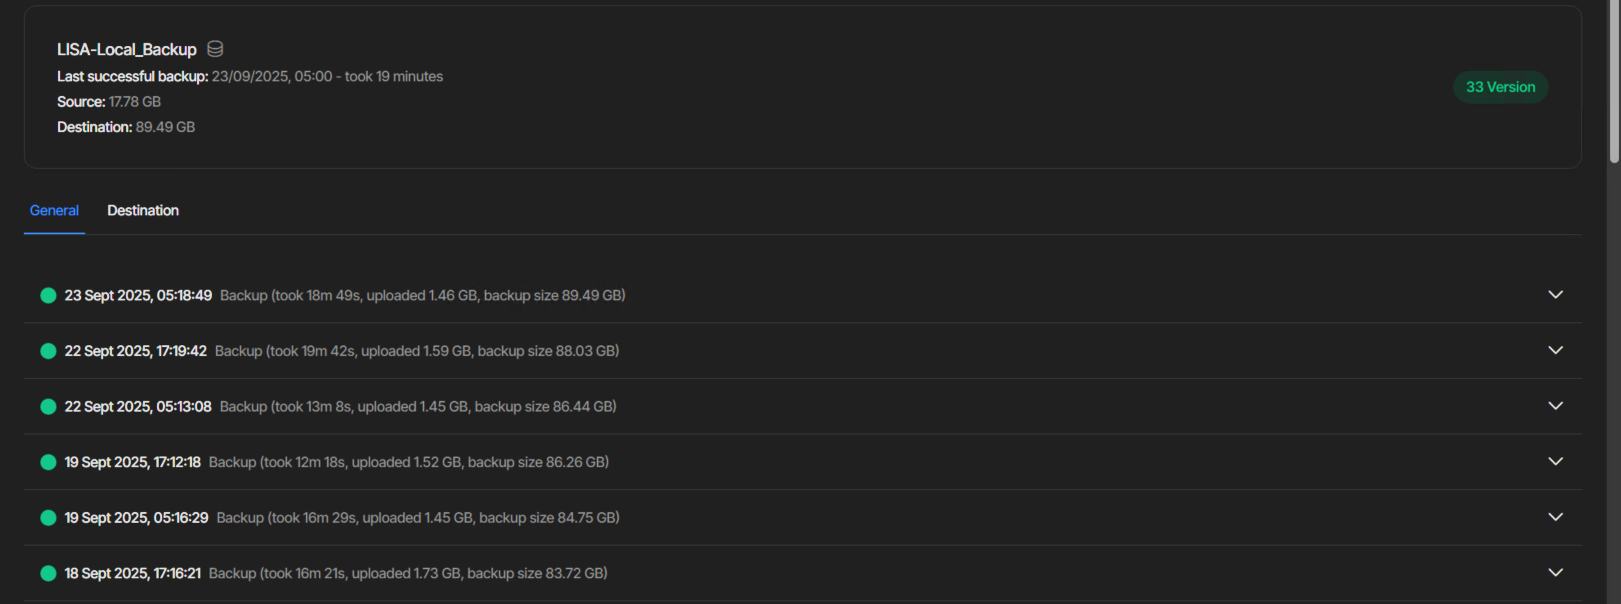Expand the 22 Sept 2025 17:19:42 backup entry
The image size is (1621, 604).
pyautogui.click(x=1555, y=350)
